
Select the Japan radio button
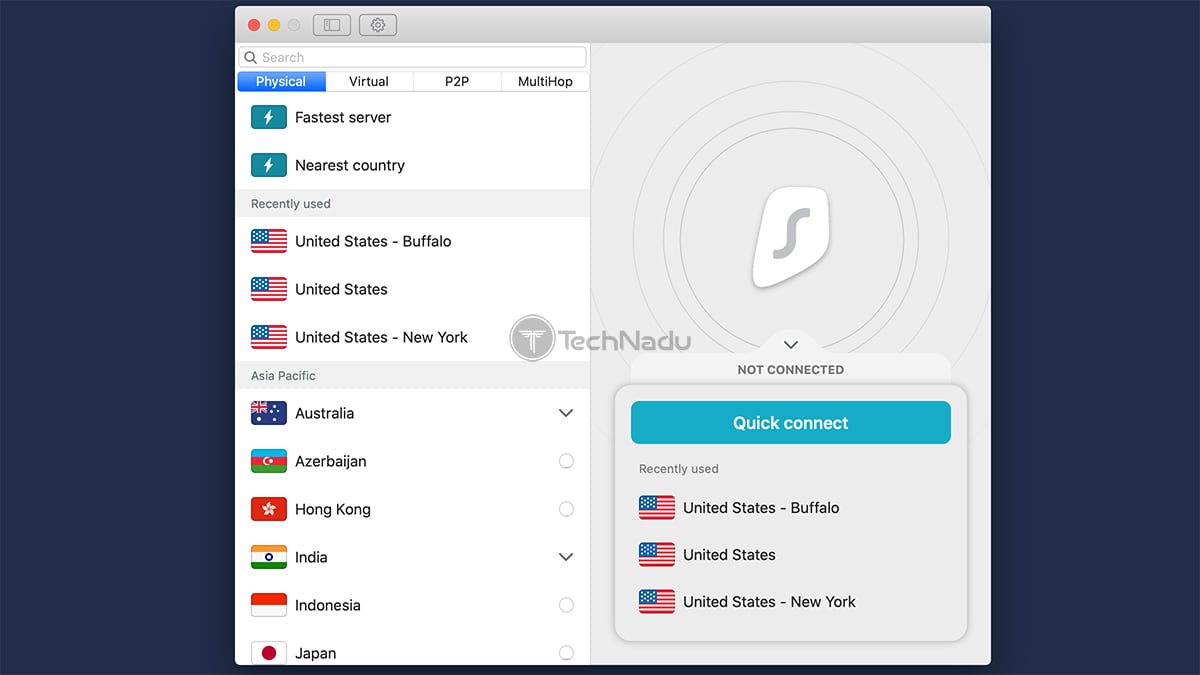click(x=566, y=653)
